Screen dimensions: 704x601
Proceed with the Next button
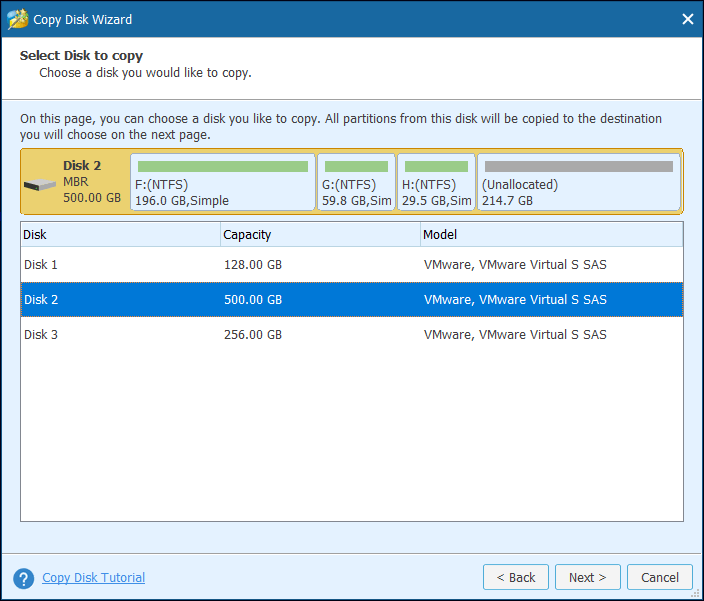tap(588, 577)
